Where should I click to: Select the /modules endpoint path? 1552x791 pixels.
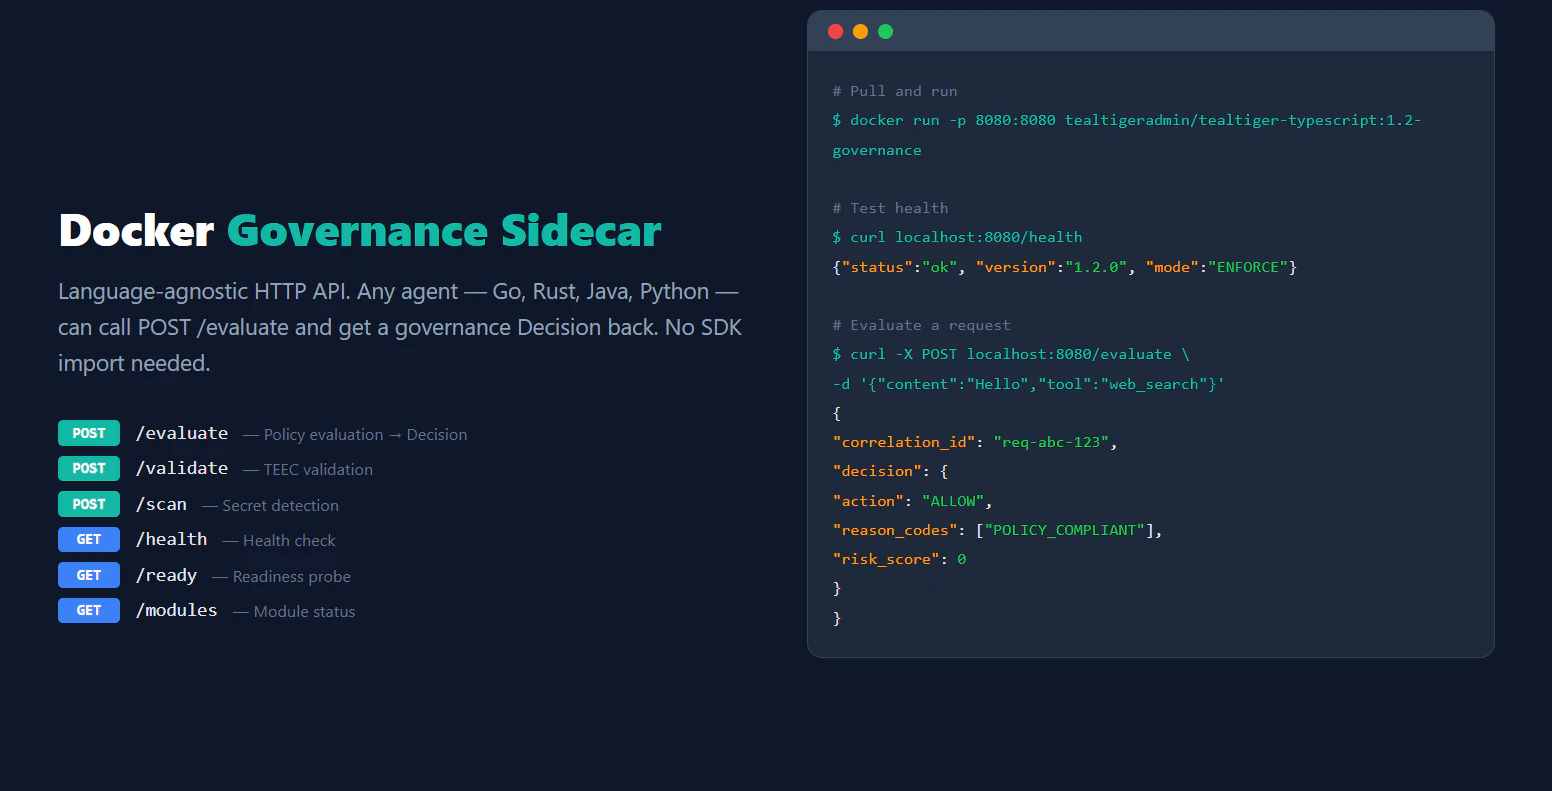tap(177, 610)
